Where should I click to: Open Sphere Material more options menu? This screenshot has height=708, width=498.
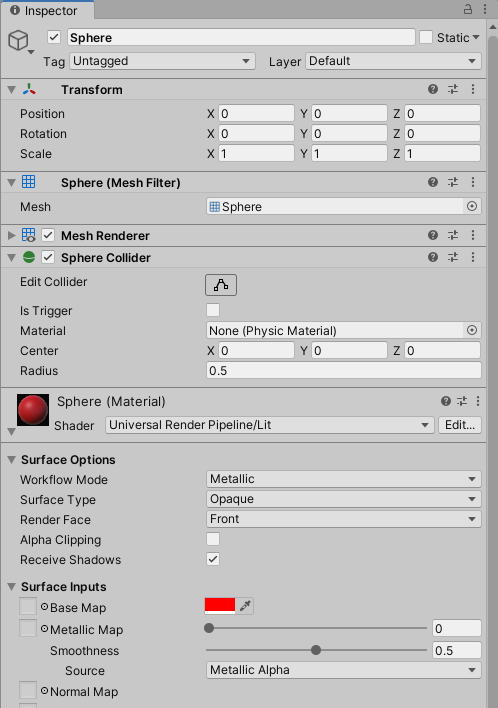click(x=478, y=401)
